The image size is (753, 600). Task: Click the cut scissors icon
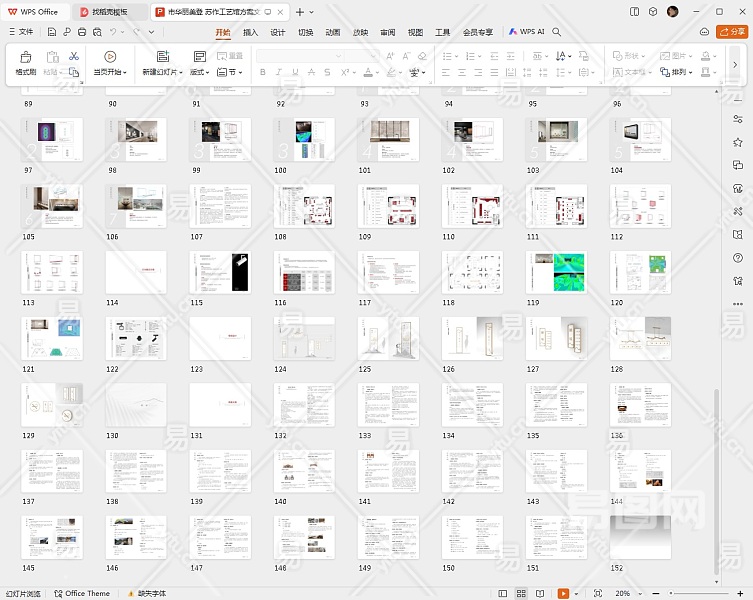tap(73, 56)
